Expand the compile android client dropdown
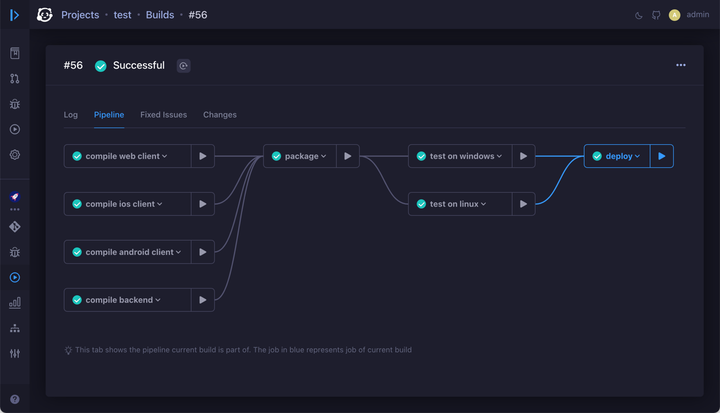Screen dimensions: 720x413 [x=178, y=252]
